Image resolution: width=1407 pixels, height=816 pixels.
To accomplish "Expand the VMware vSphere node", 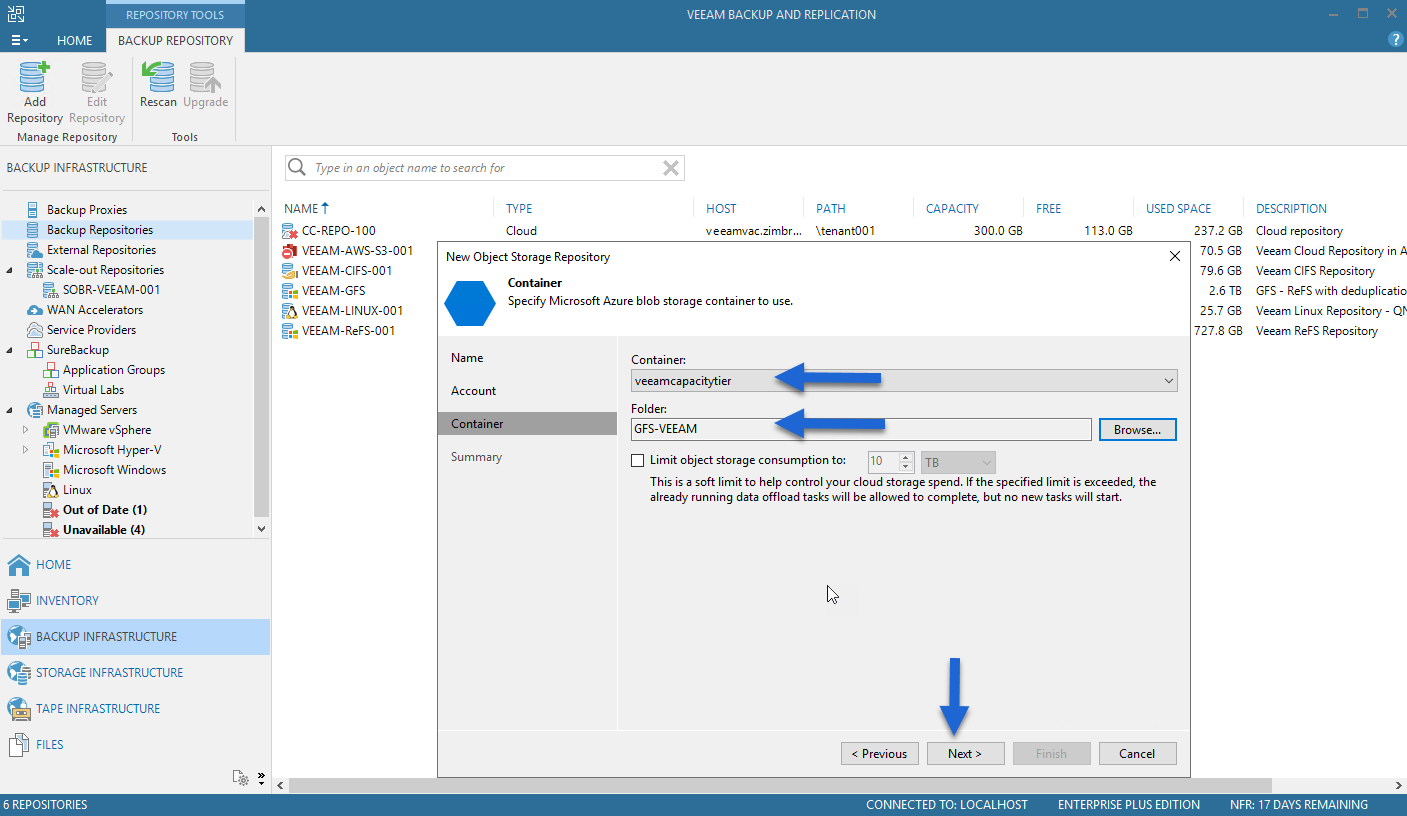I will pyautogui.click(x=27, y=430).
